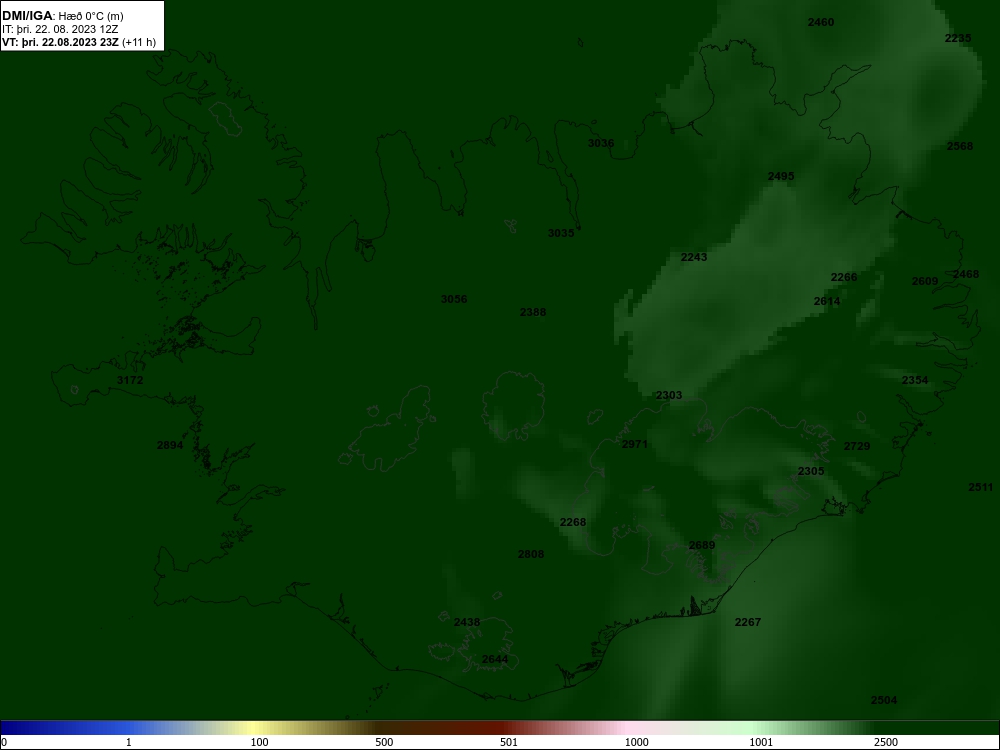The width and height of the screenshot is (1000, 750).
Task: Pick the 2268 map label
Action: point(573,522)
